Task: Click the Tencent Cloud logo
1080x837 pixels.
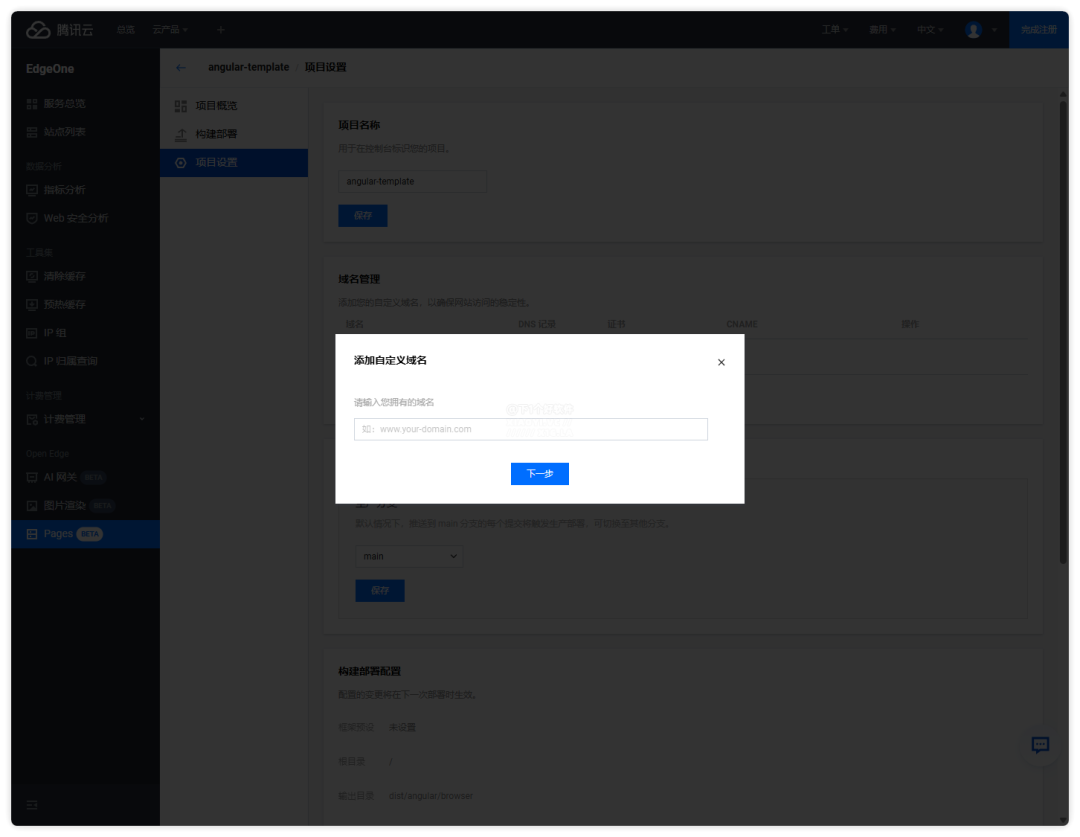Action: click(59, 30)
